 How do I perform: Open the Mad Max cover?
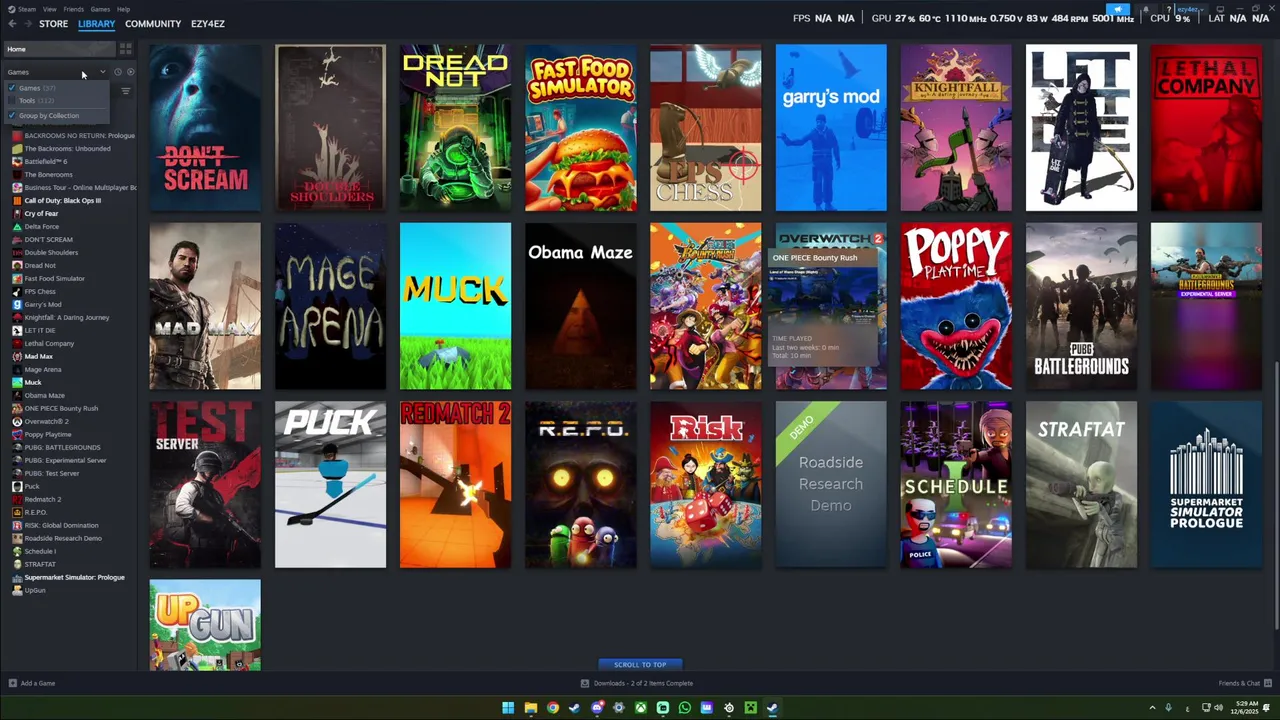pyautogui.click(x=205, y=306)
